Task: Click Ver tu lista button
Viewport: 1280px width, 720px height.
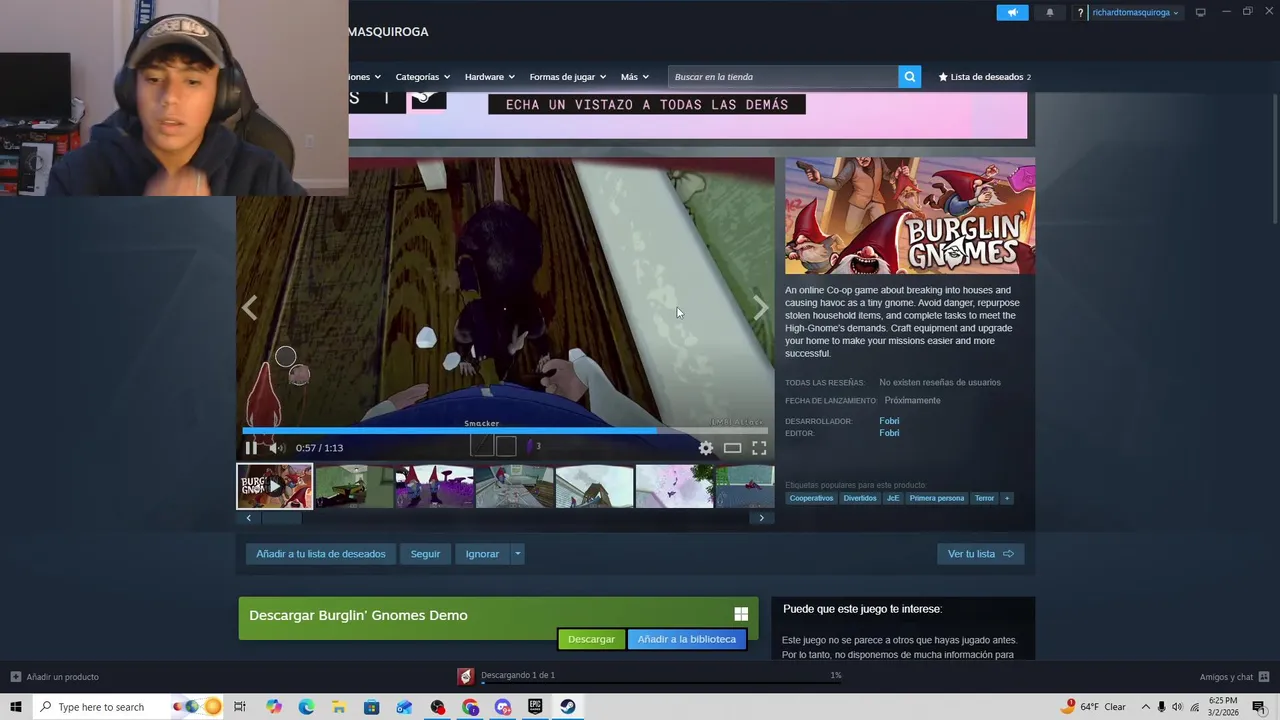Action: click(x=980, y=554)
